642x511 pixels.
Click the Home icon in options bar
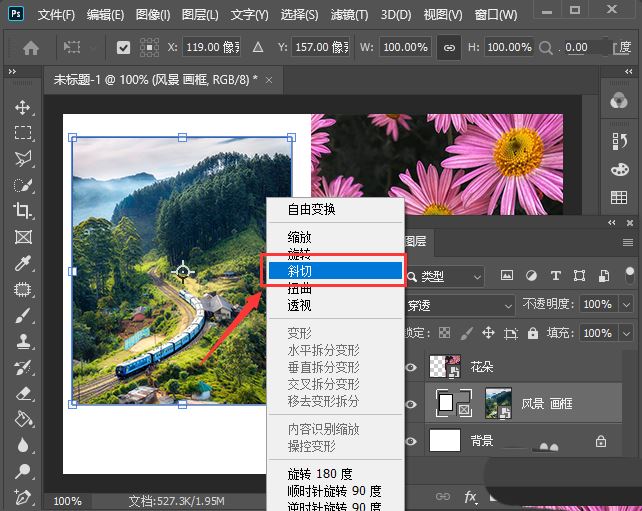click(x=31, y=48)
